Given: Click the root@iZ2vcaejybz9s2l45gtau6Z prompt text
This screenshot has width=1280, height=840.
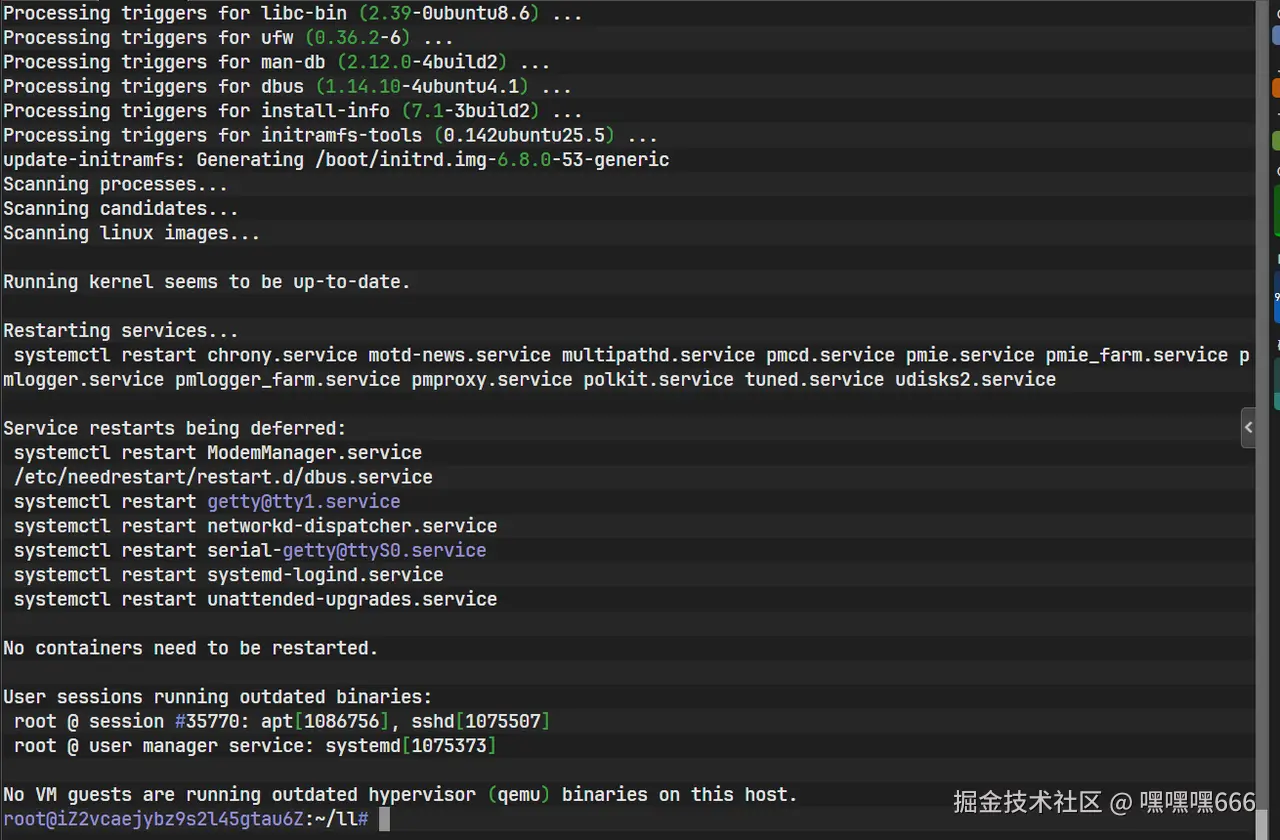Looking at the screenshot, I should [152, 820].
